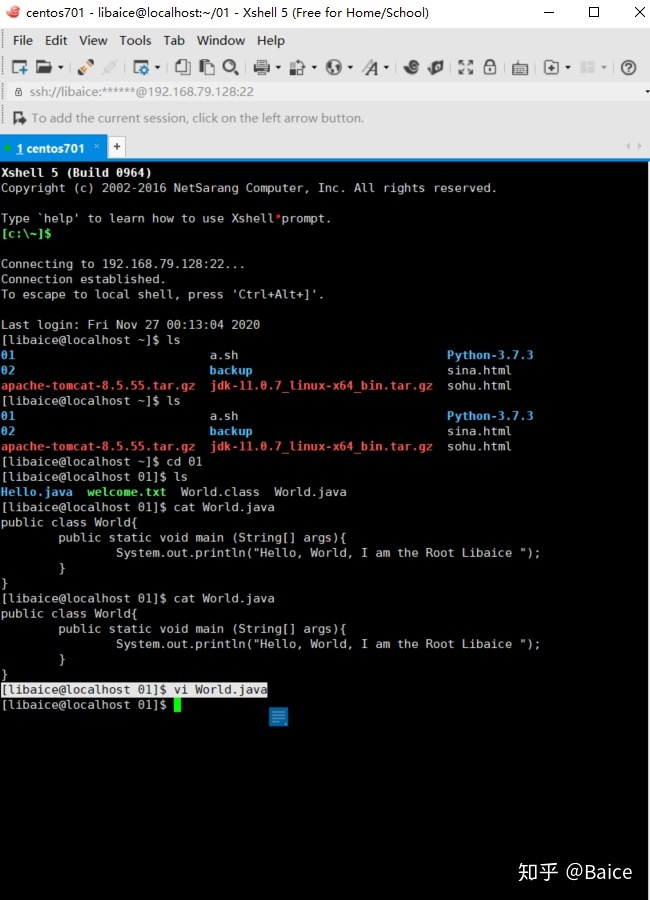
Task: Open the File menu
Action: click(23, 40)
